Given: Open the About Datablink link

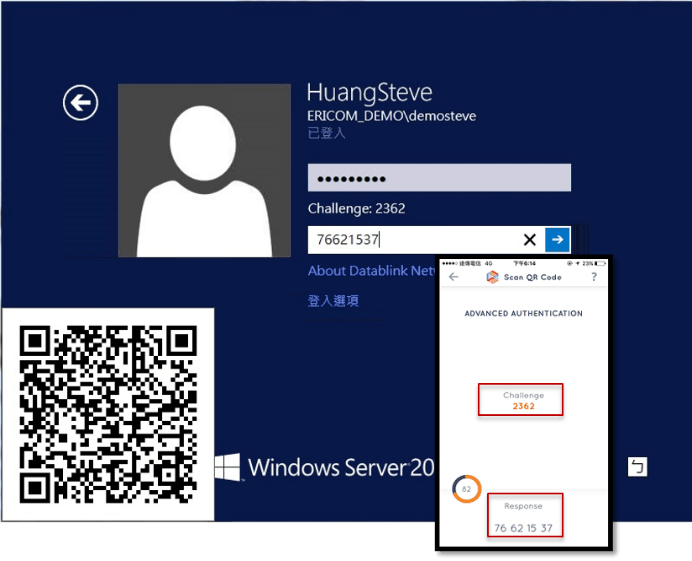Looking at the screenshot, I should 372,271.
